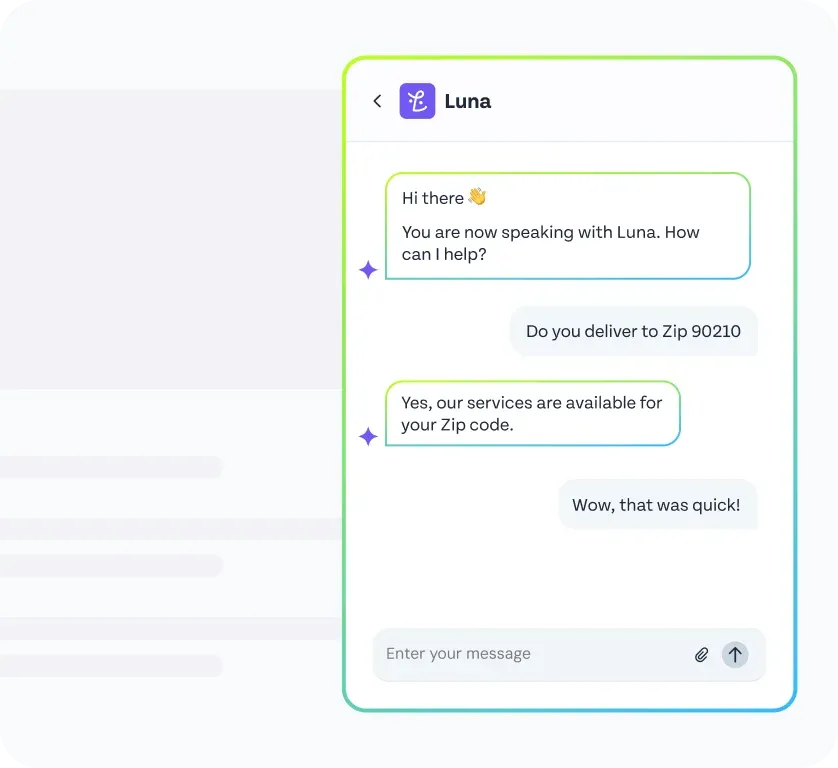Click the greeting bubble from Luna

coord(567,225)
